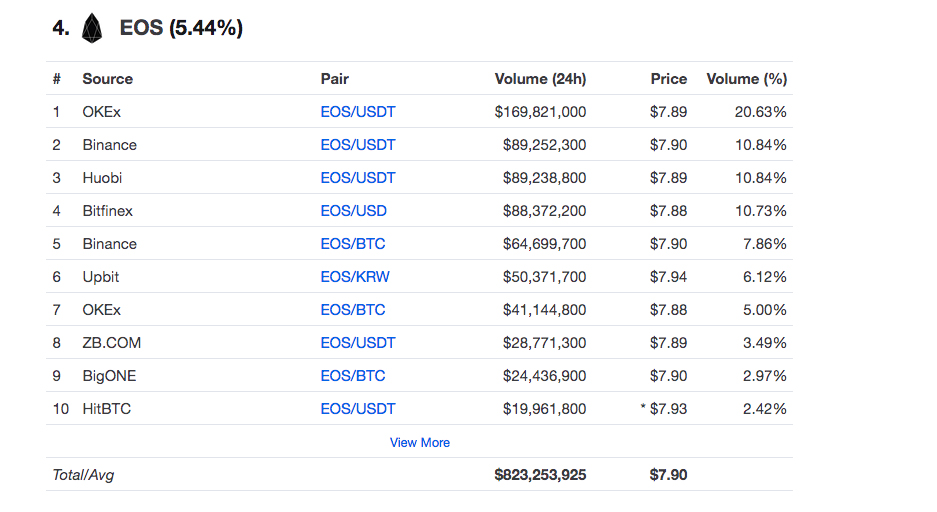
Task: Open the Upbit EOS/KRW pair link
Action: tap(355, 277)
